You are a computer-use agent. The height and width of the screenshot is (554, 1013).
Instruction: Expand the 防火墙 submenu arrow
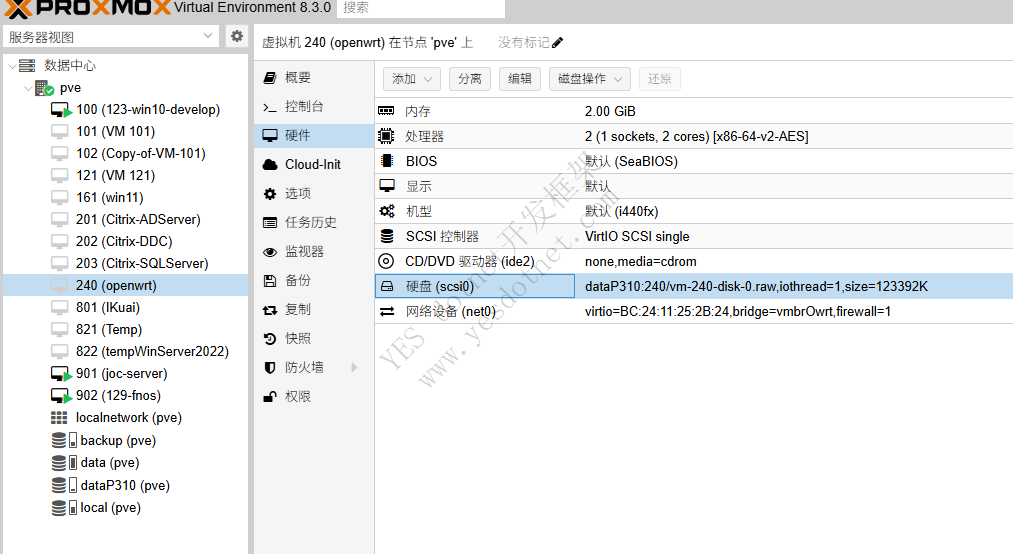pos(354,367)
